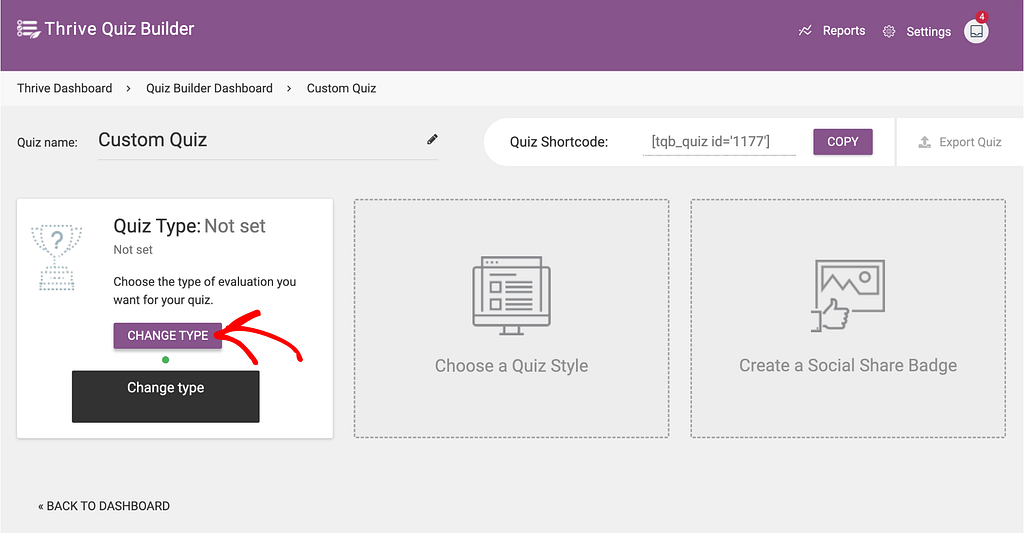Click the Export Quiz label
Viewport: 1024px width, 533px height.
point(970,142)
